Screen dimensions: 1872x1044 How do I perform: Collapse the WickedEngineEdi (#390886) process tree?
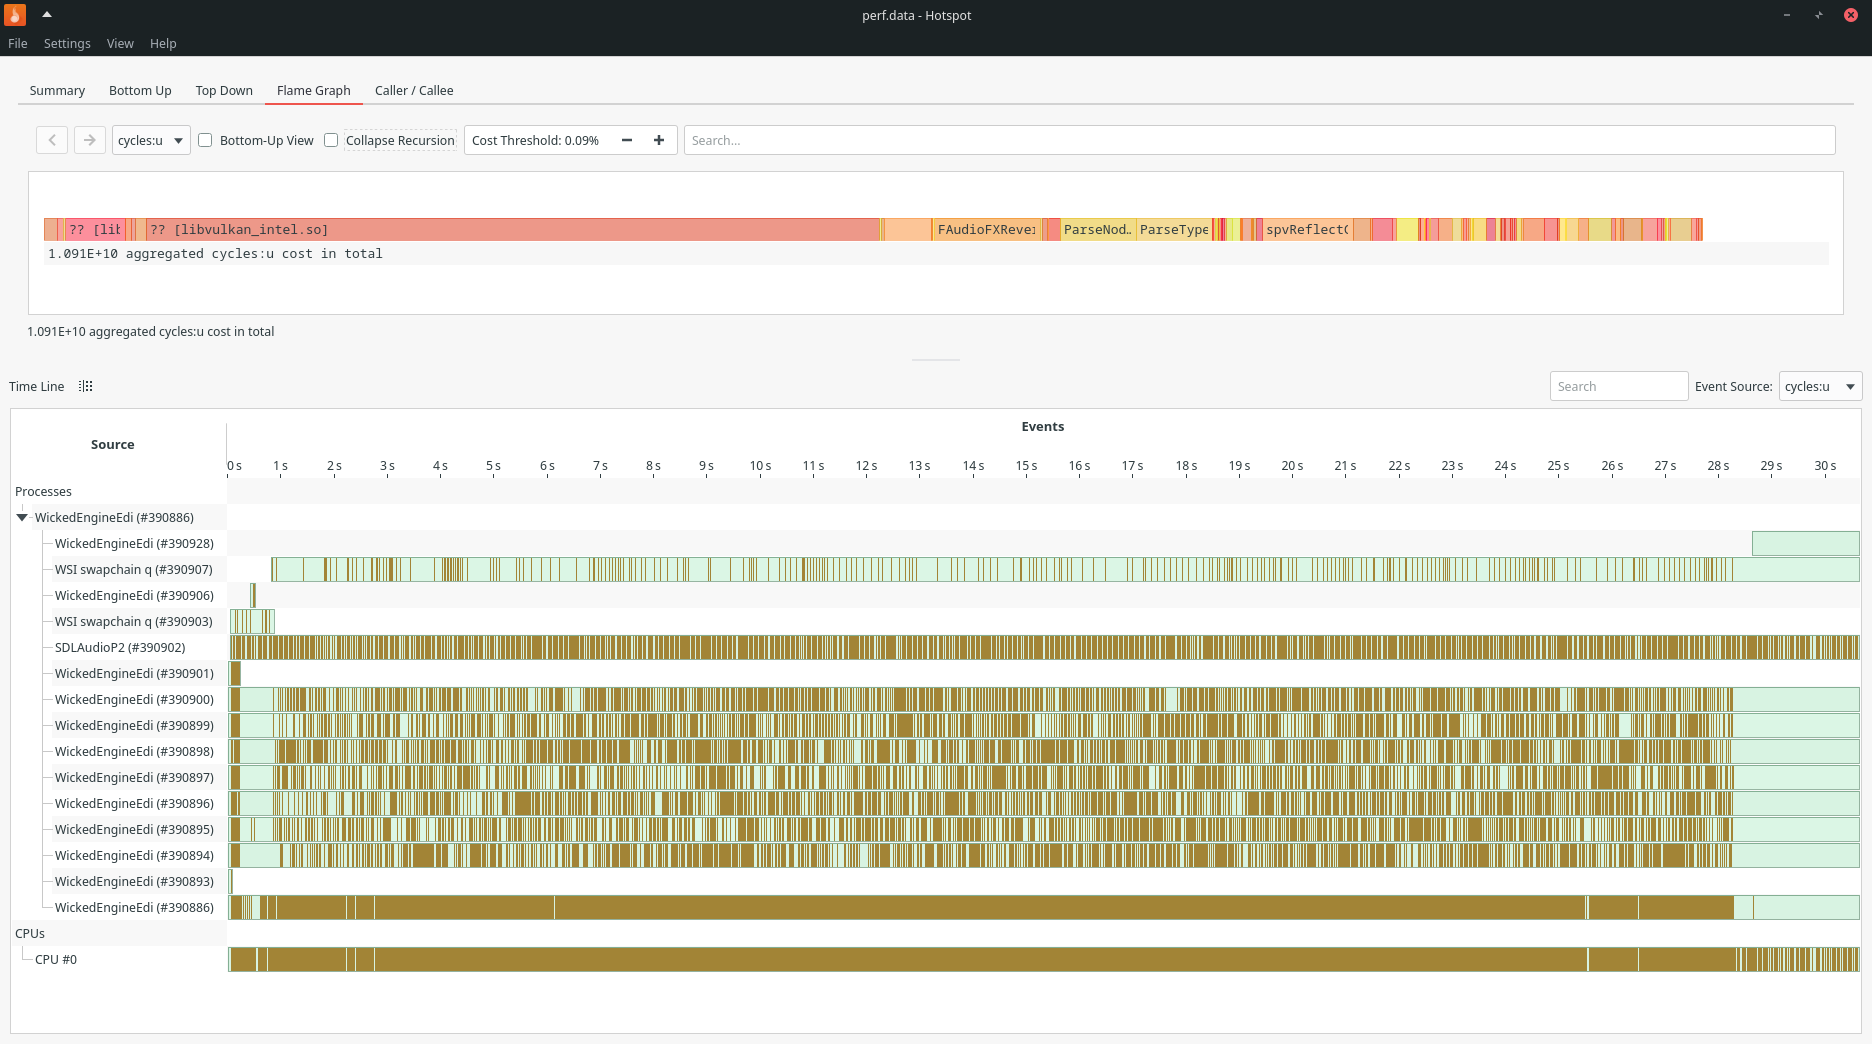tap(22, 517)
